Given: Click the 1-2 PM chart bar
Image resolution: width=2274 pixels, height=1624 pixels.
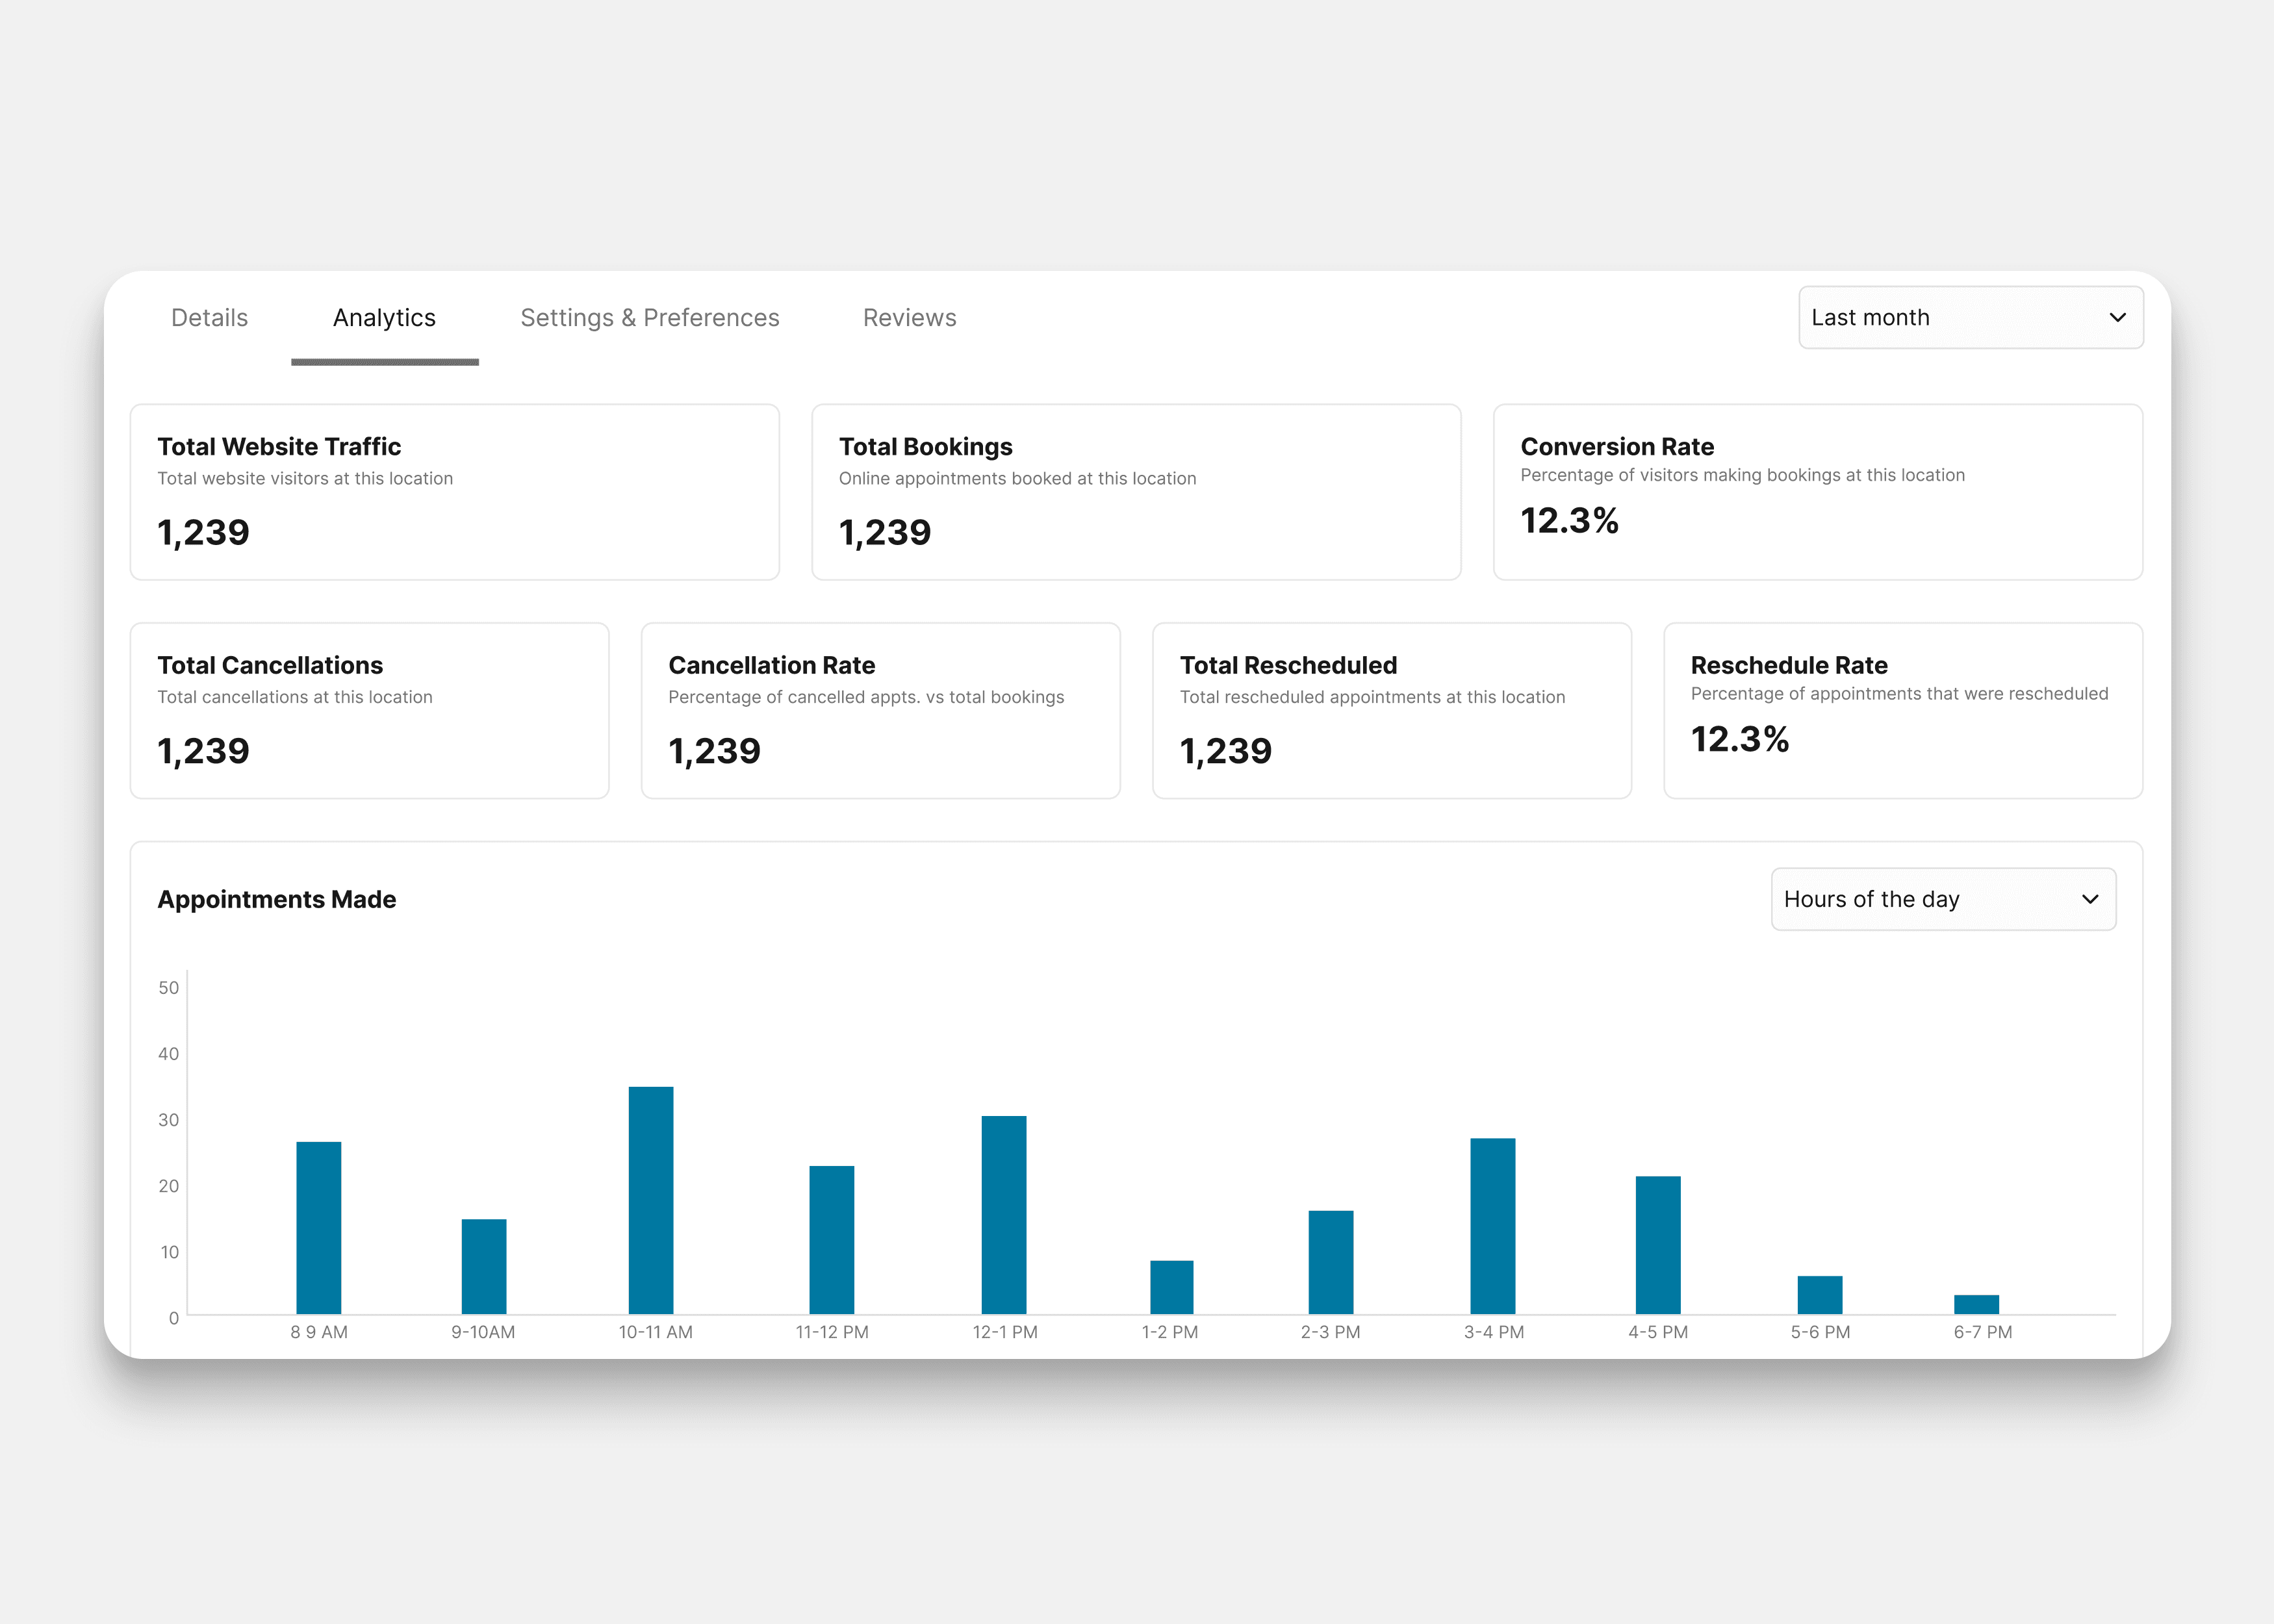Looking at the screenshot, I should [x=1171, y=1287].
